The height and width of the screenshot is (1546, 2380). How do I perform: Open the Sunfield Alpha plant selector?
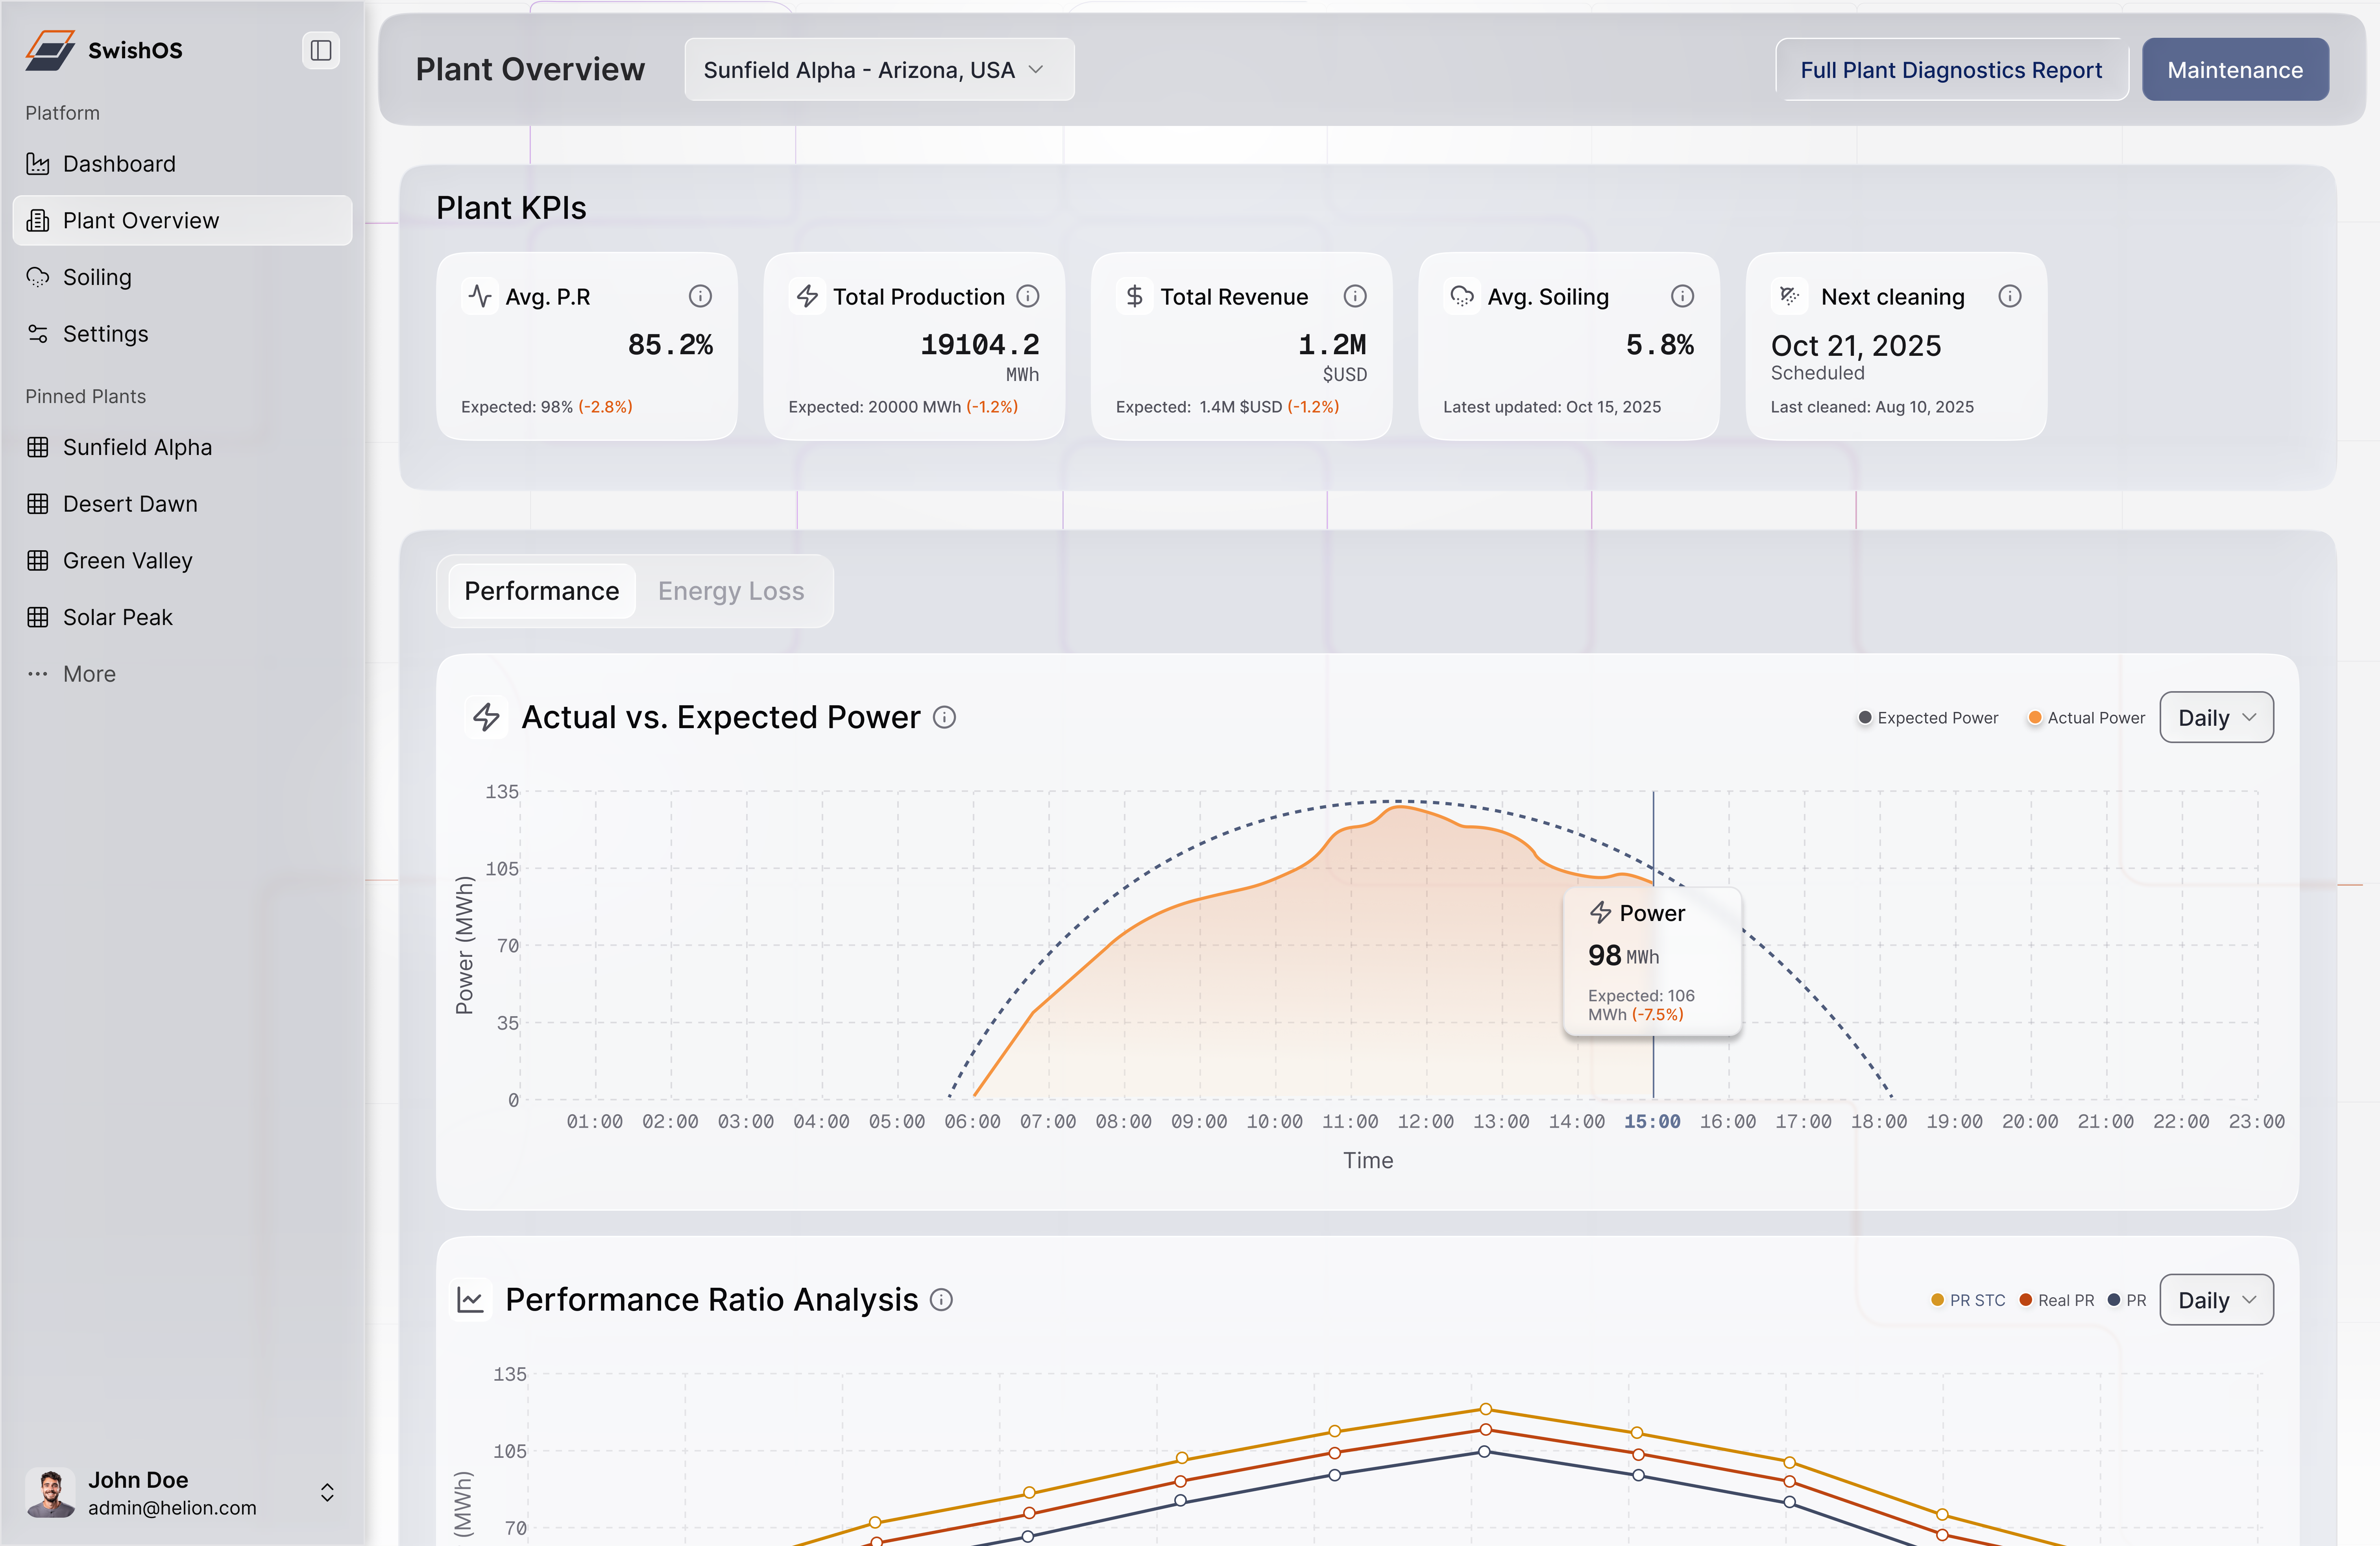(x=878, y=69)
